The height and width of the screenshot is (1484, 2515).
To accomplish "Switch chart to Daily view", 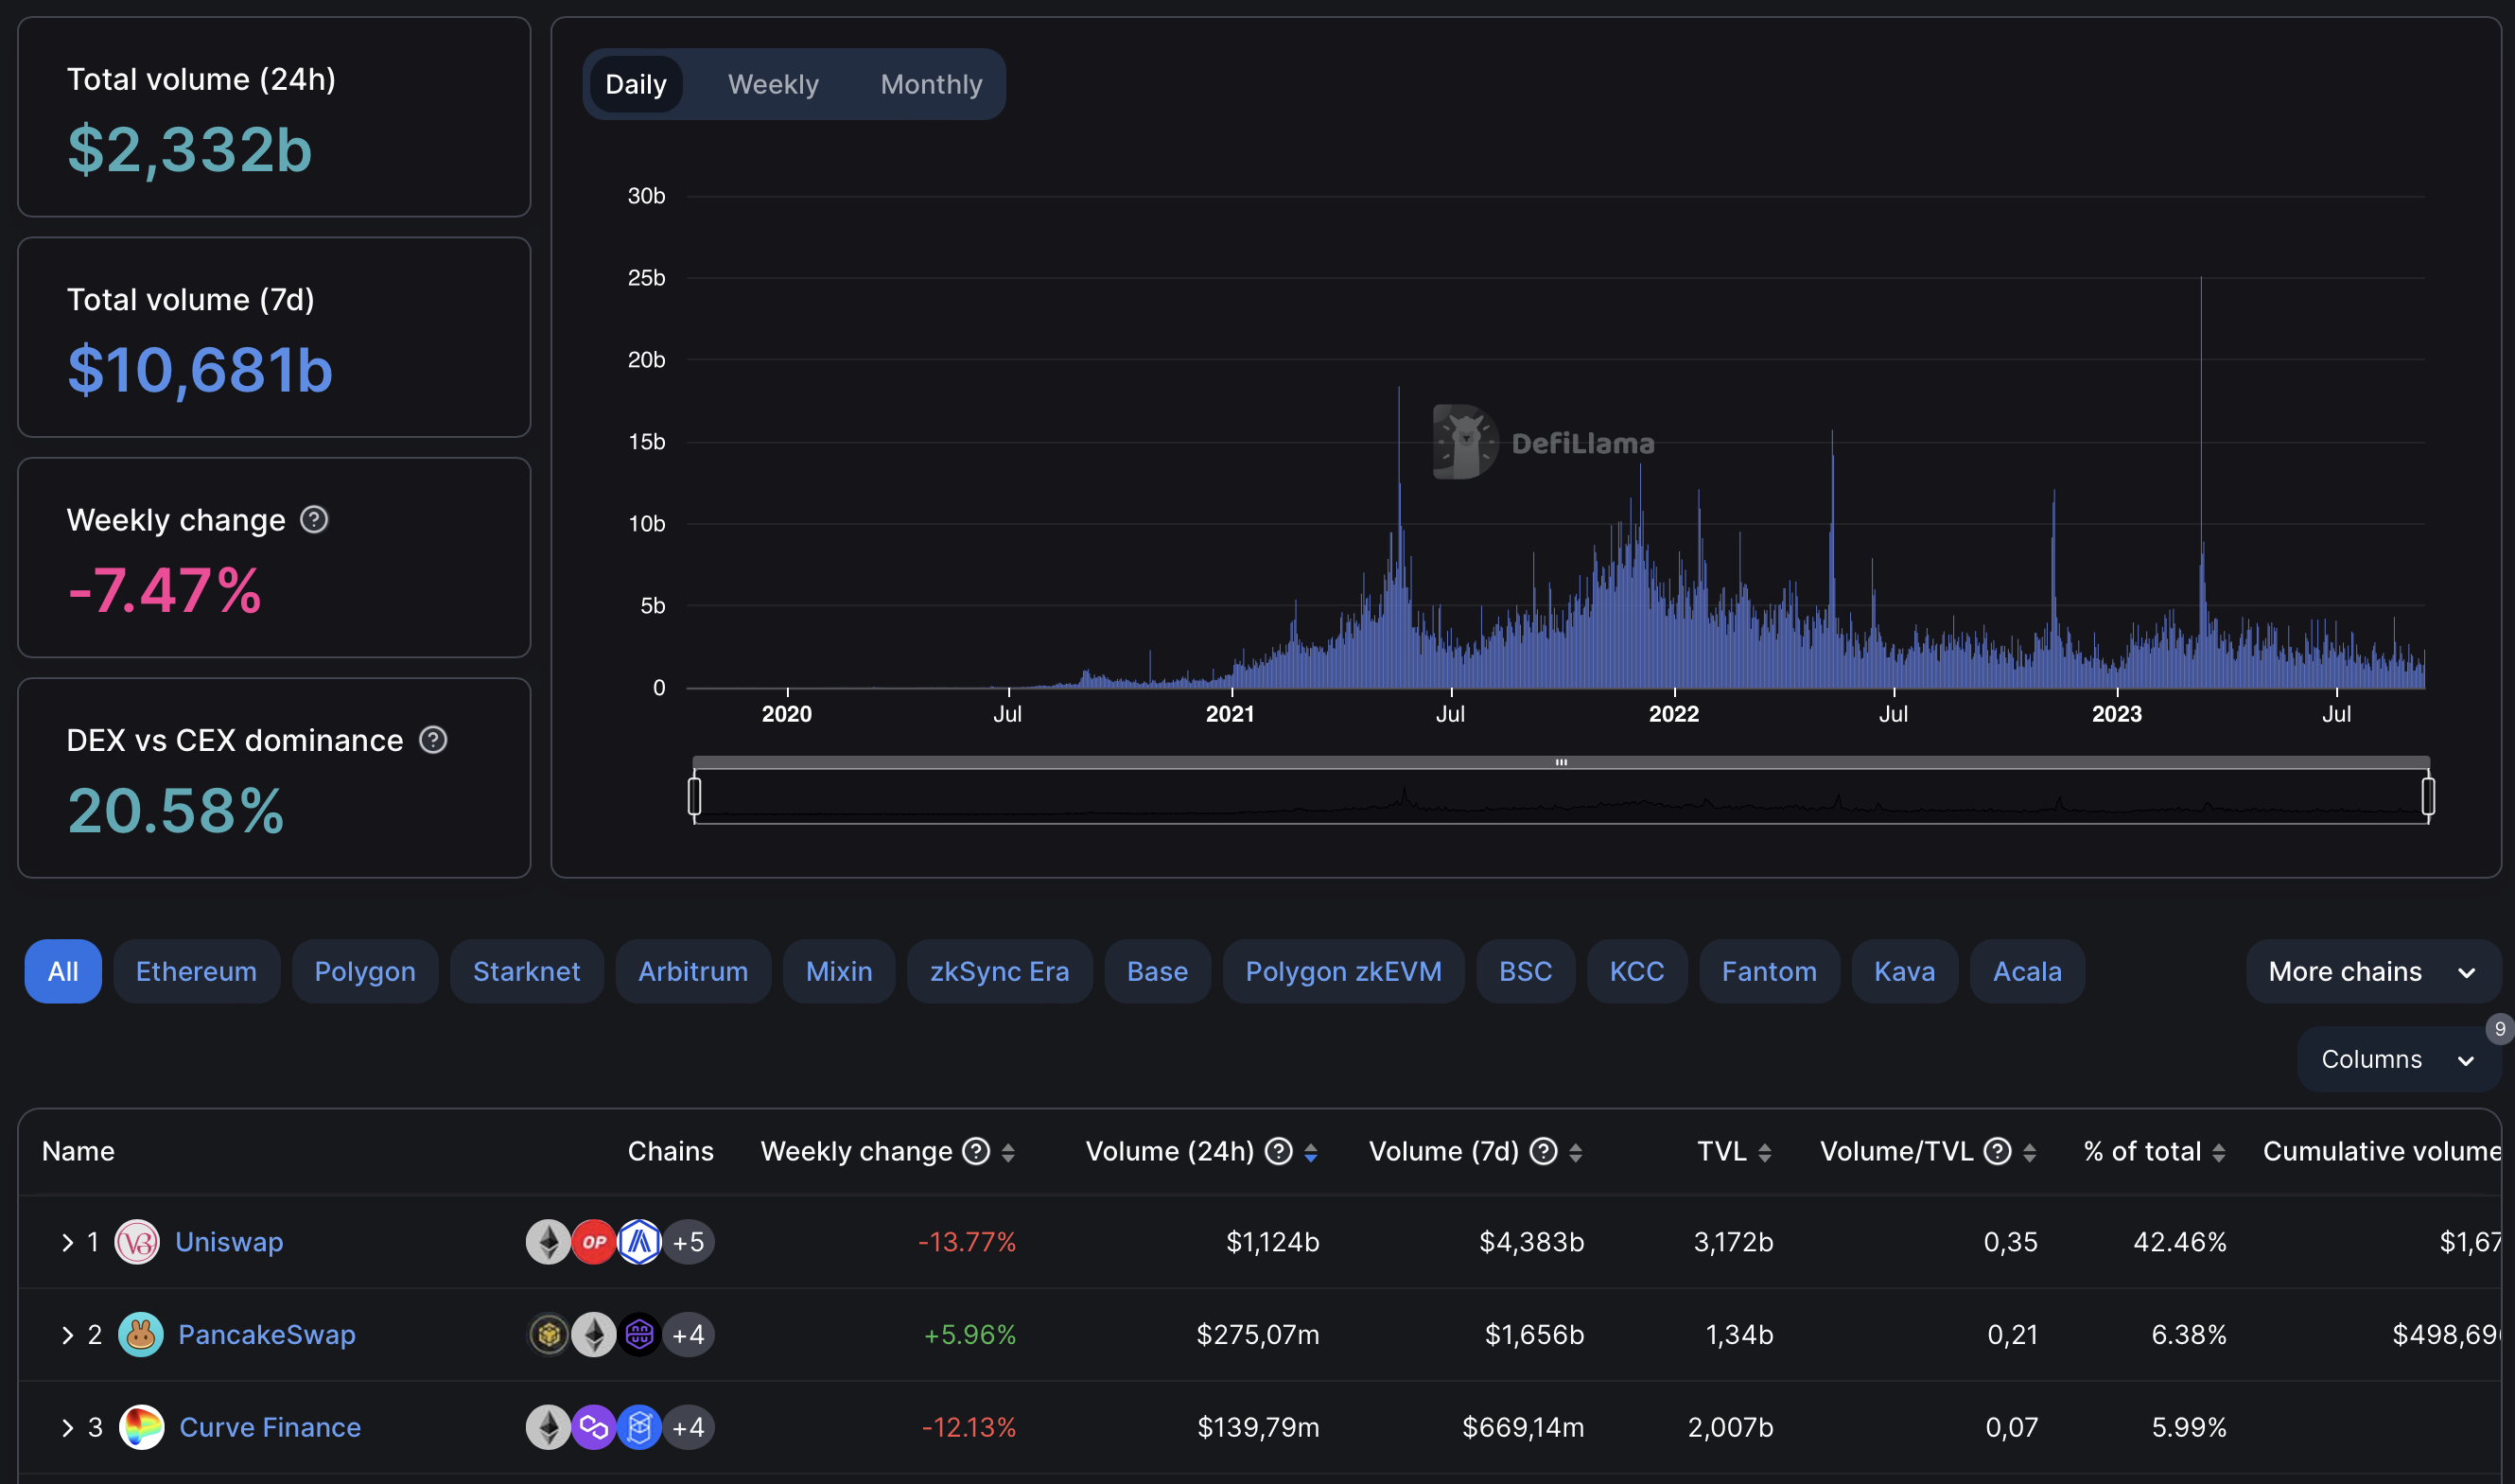I will (636, 84).
